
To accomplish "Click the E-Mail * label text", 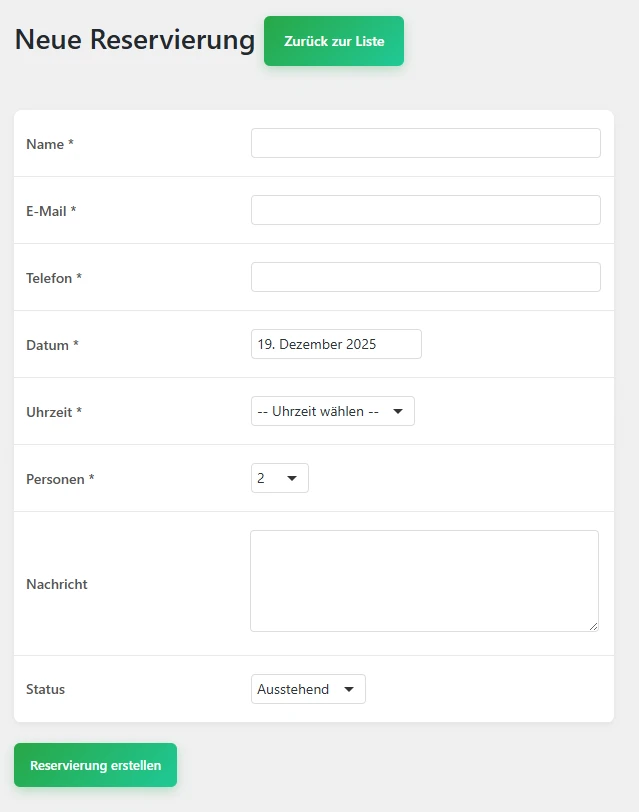I will 51,211.
